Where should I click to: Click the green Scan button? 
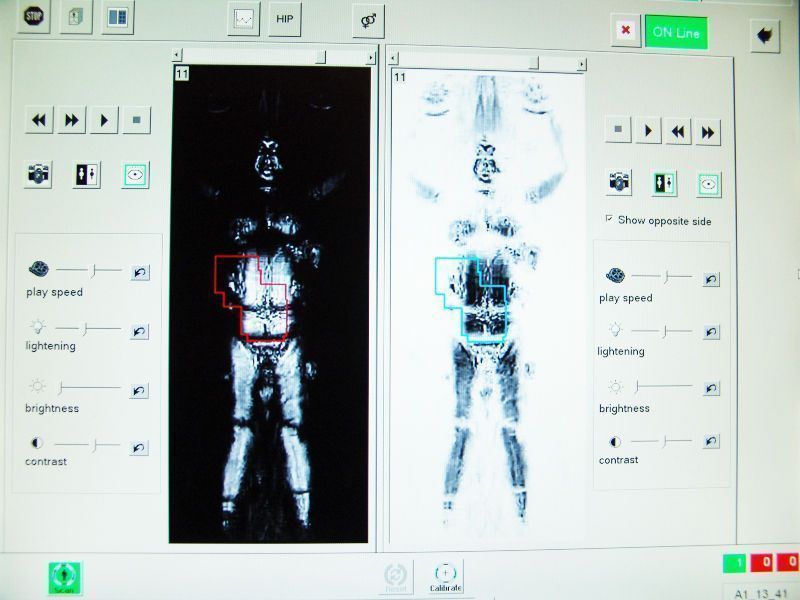coord(64,578)
